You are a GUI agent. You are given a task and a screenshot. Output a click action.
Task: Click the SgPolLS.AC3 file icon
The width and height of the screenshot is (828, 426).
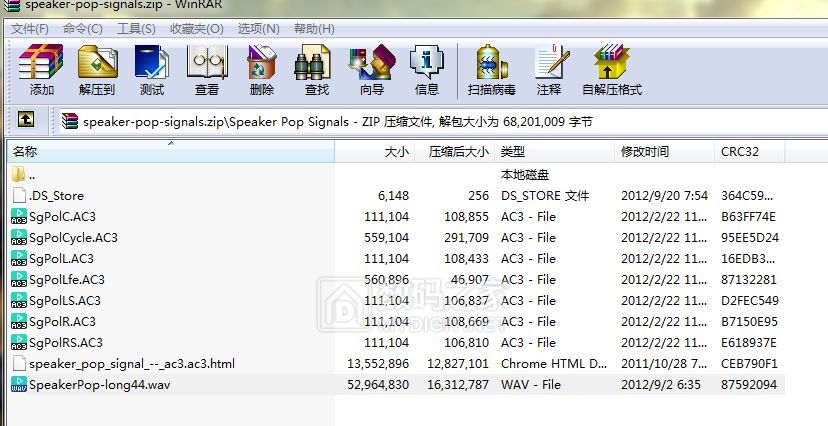(18, 300)
